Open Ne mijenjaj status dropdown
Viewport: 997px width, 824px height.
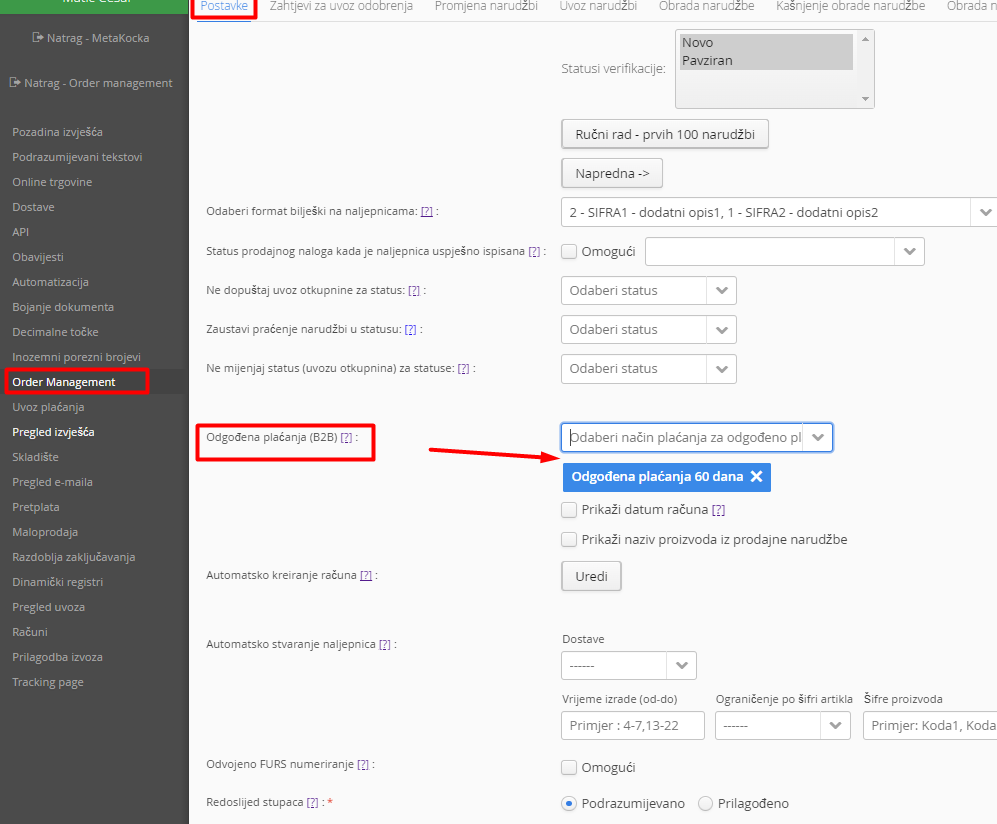pos(722,369)
